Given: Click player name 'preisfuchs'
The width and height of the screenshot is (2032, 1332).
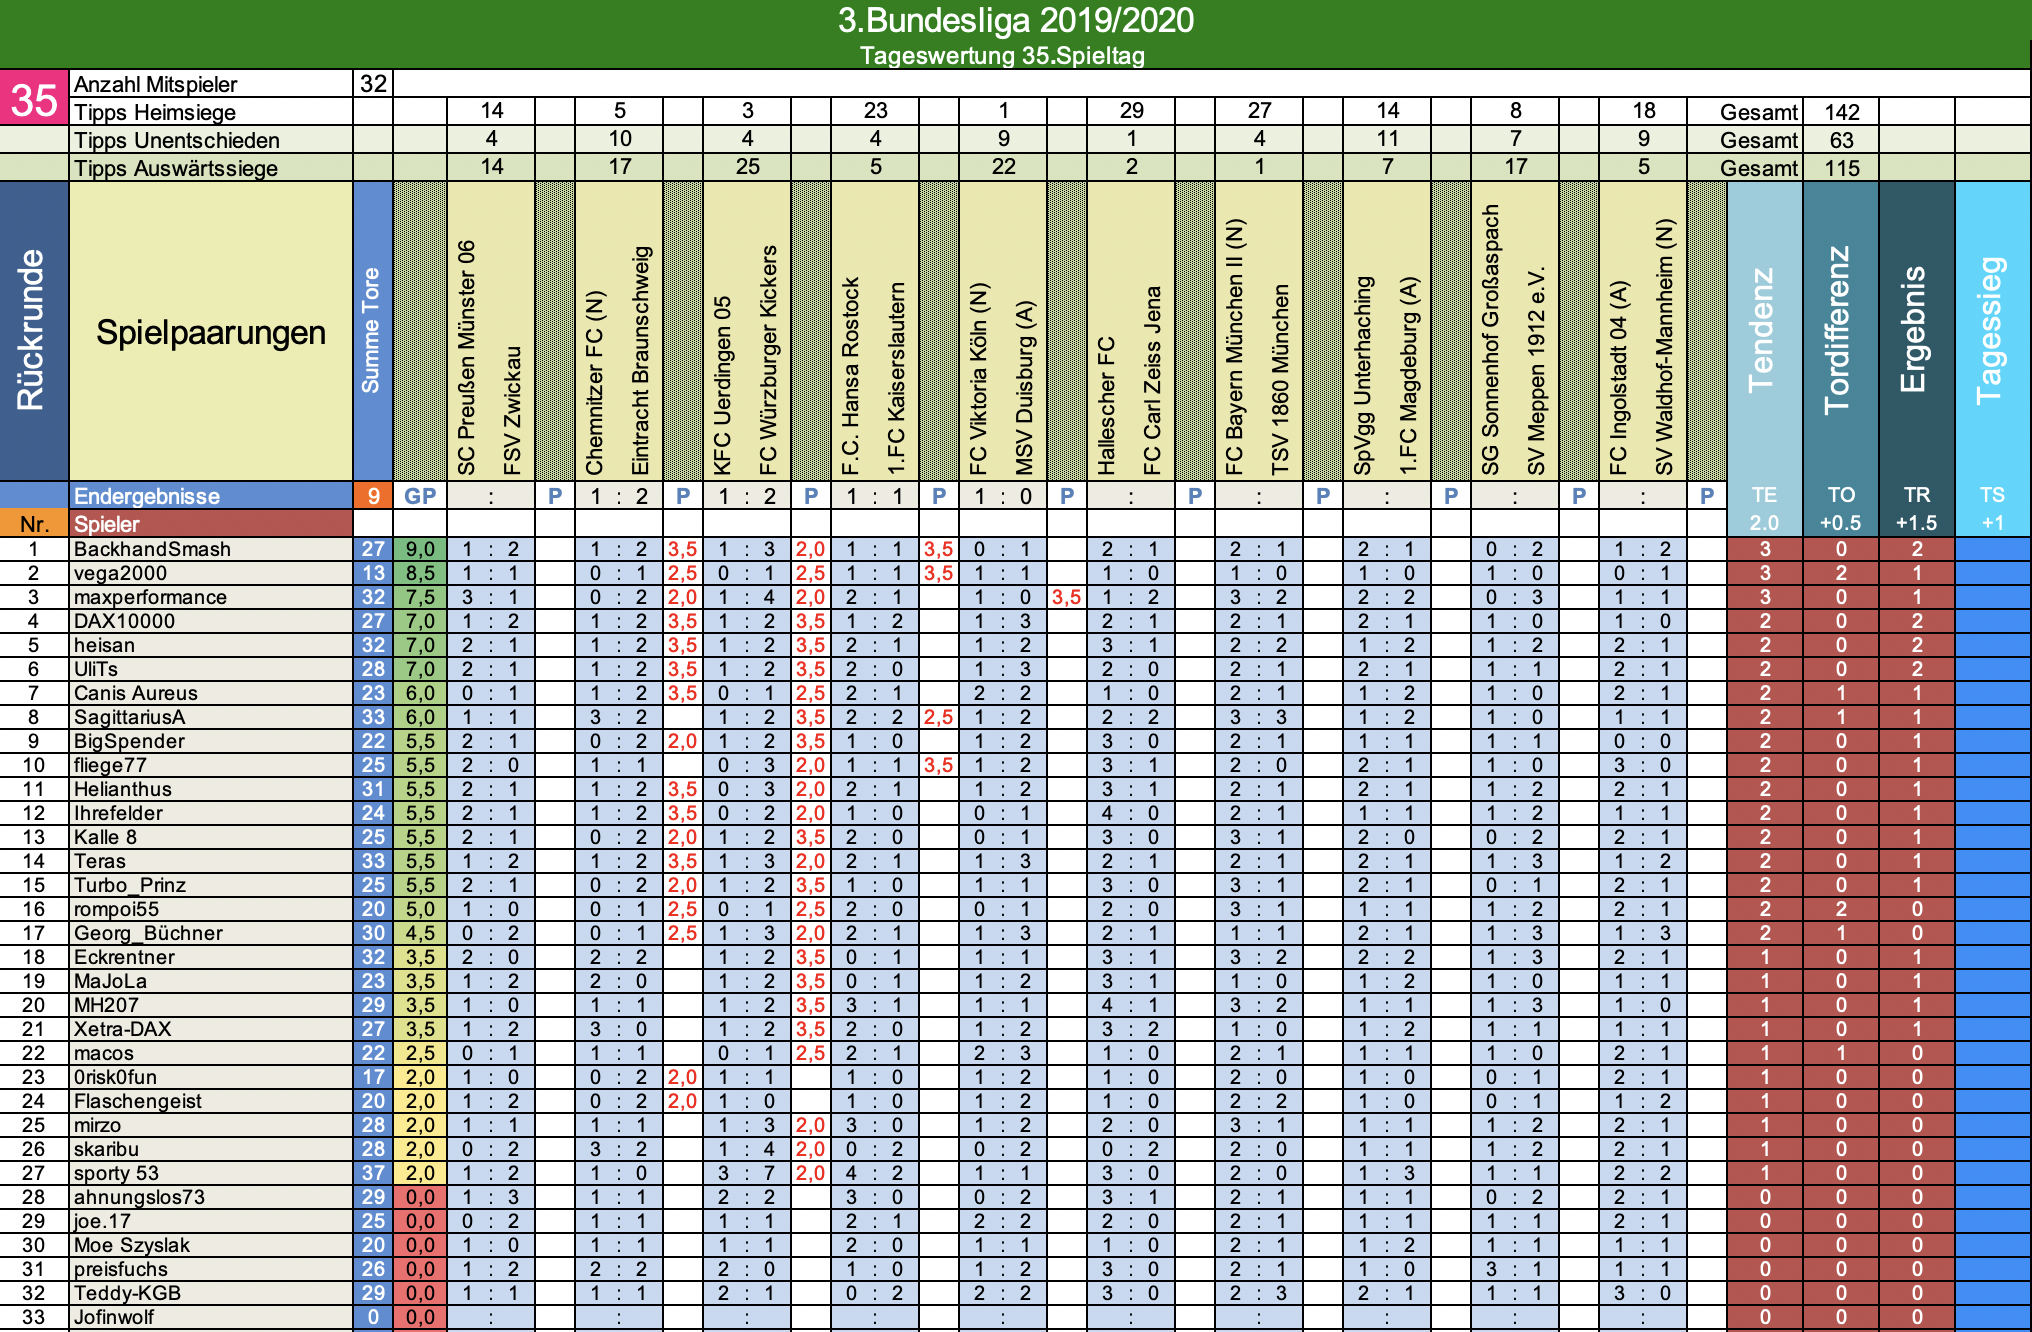Looking at the screenshot, I should (x=120, y=1269).
